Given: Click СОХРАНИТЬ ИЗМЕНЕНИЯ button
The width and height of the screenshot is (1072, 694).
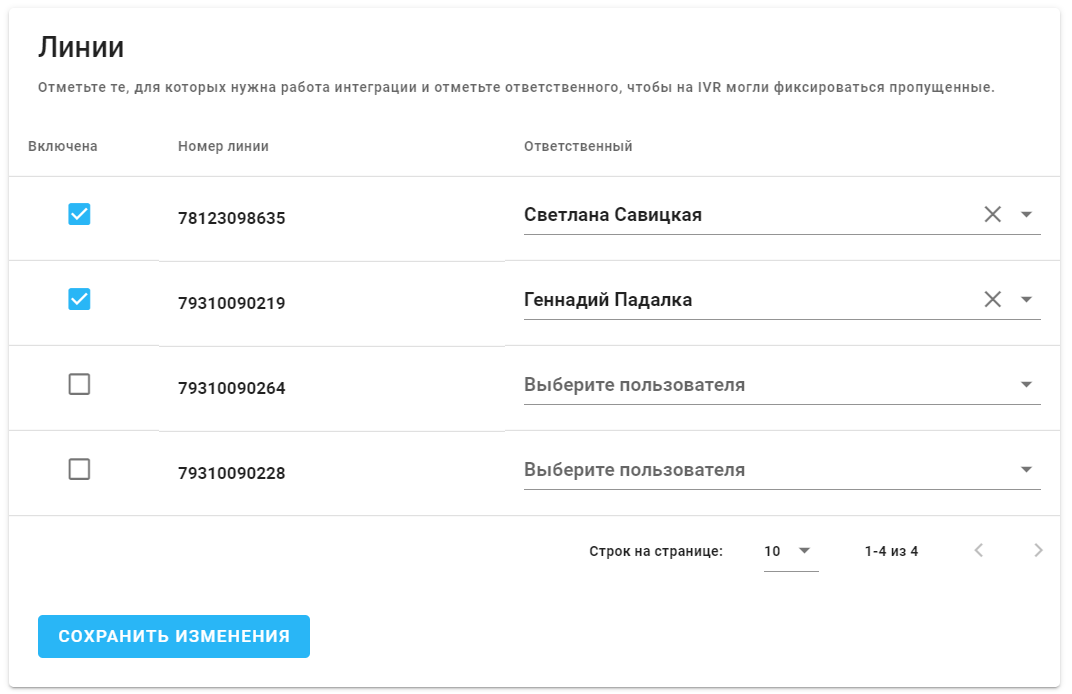Looking at the screenshot, I should pyautogui.click(x=174, y=636).
